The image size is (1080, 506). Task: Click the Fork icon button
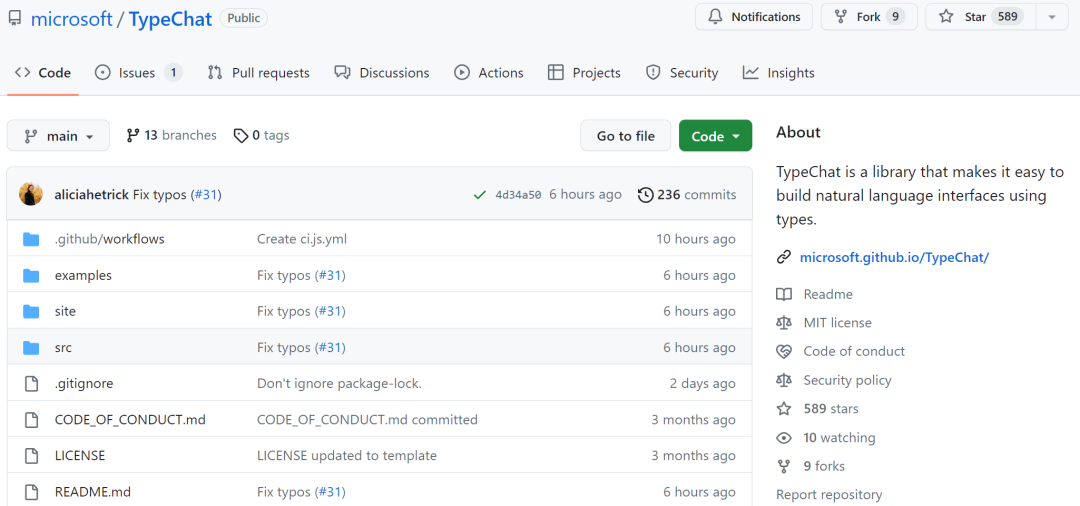click(840, 17)
